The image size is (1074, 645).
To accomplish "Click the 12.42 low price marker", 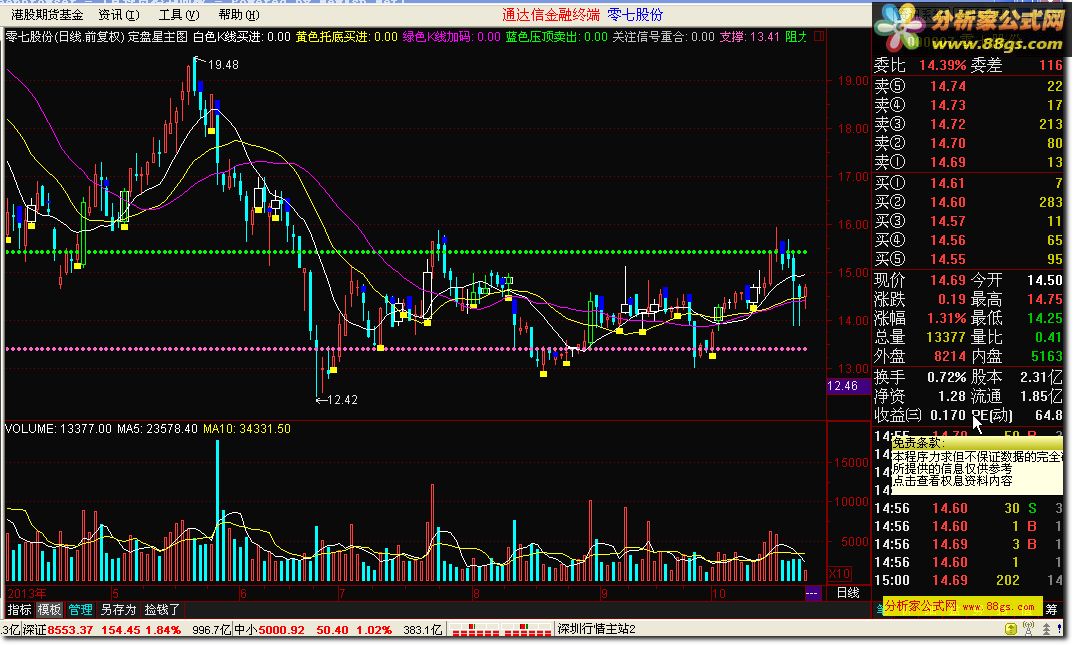I will click(x=342, y=399).
